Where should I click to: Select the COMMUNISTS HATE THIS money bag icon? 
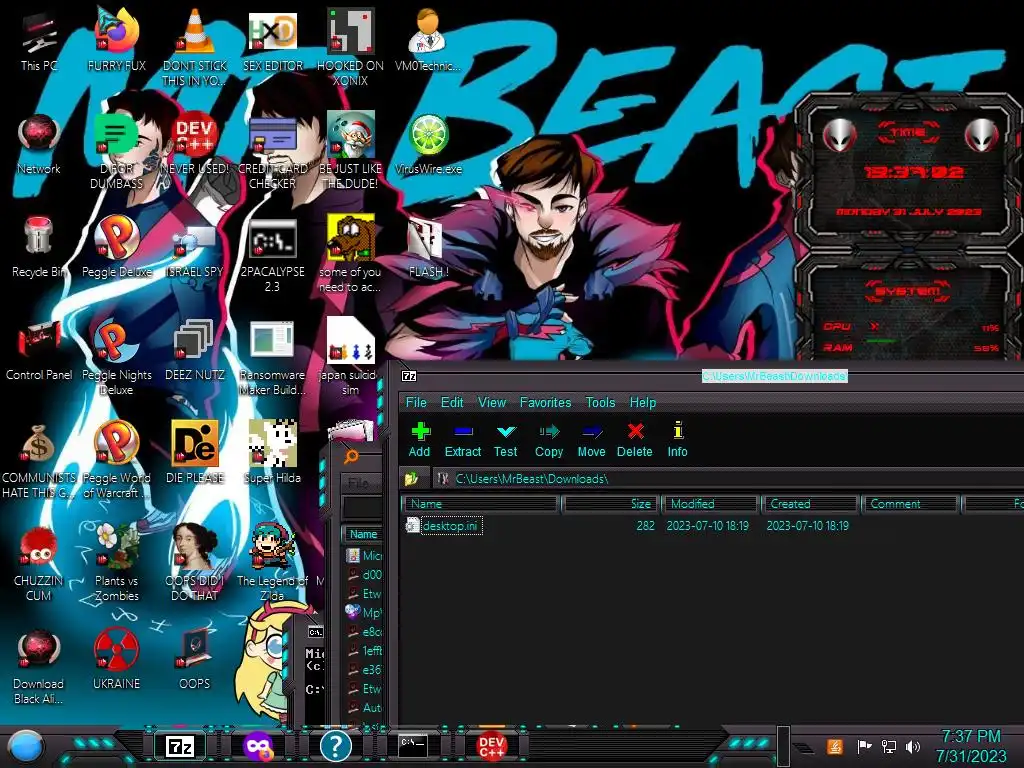39,461
